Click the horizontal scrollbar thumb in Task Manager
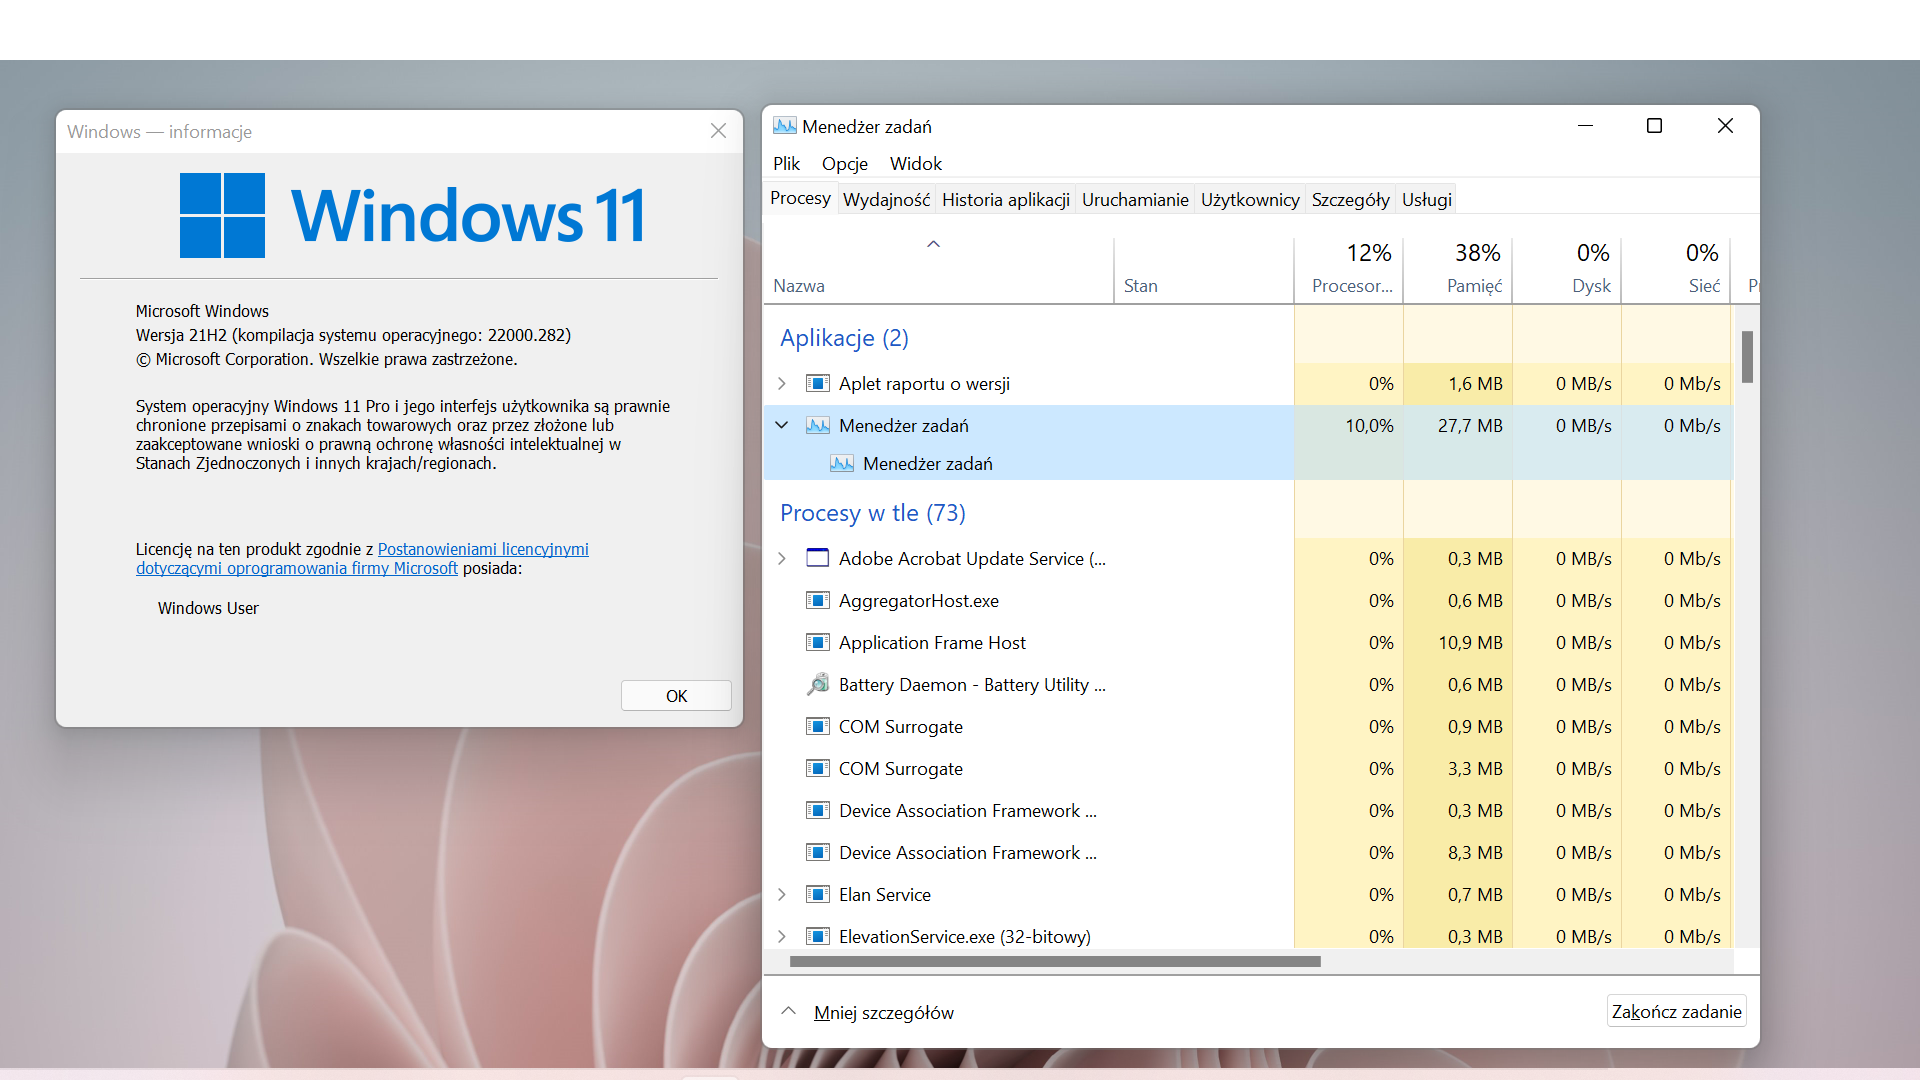Viewport: 1920px width, 1080px height. tap(1055, 962)
